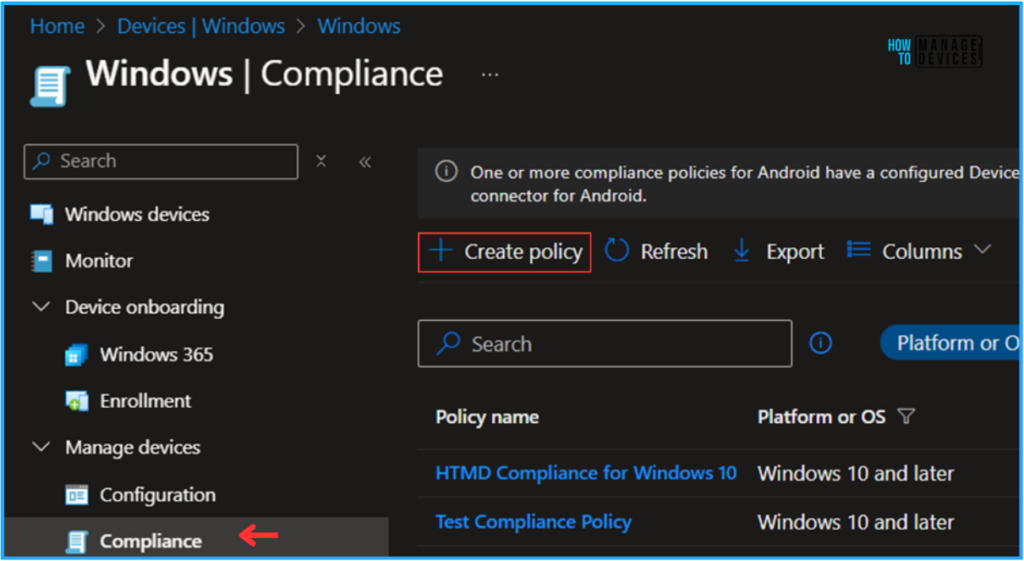1024x561 pixels.
Task: Open the Home breadcrumb link
Action: tap(57, 26)
